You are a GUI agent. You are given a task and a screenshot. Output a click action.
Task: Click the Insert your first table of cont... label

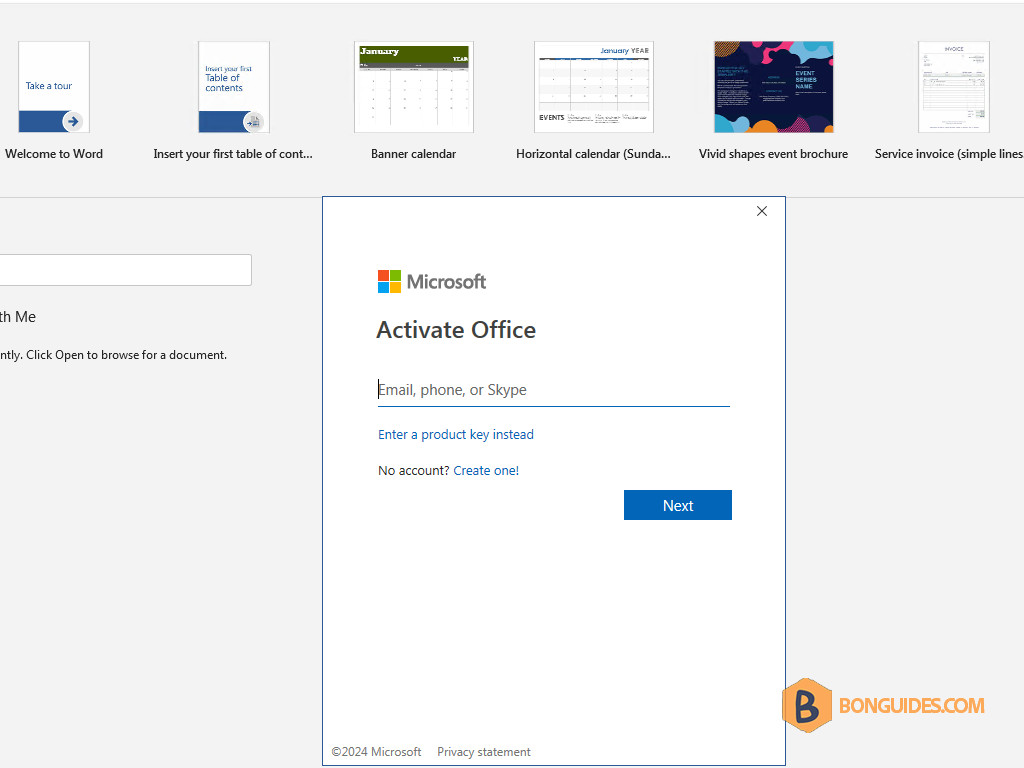233,154
